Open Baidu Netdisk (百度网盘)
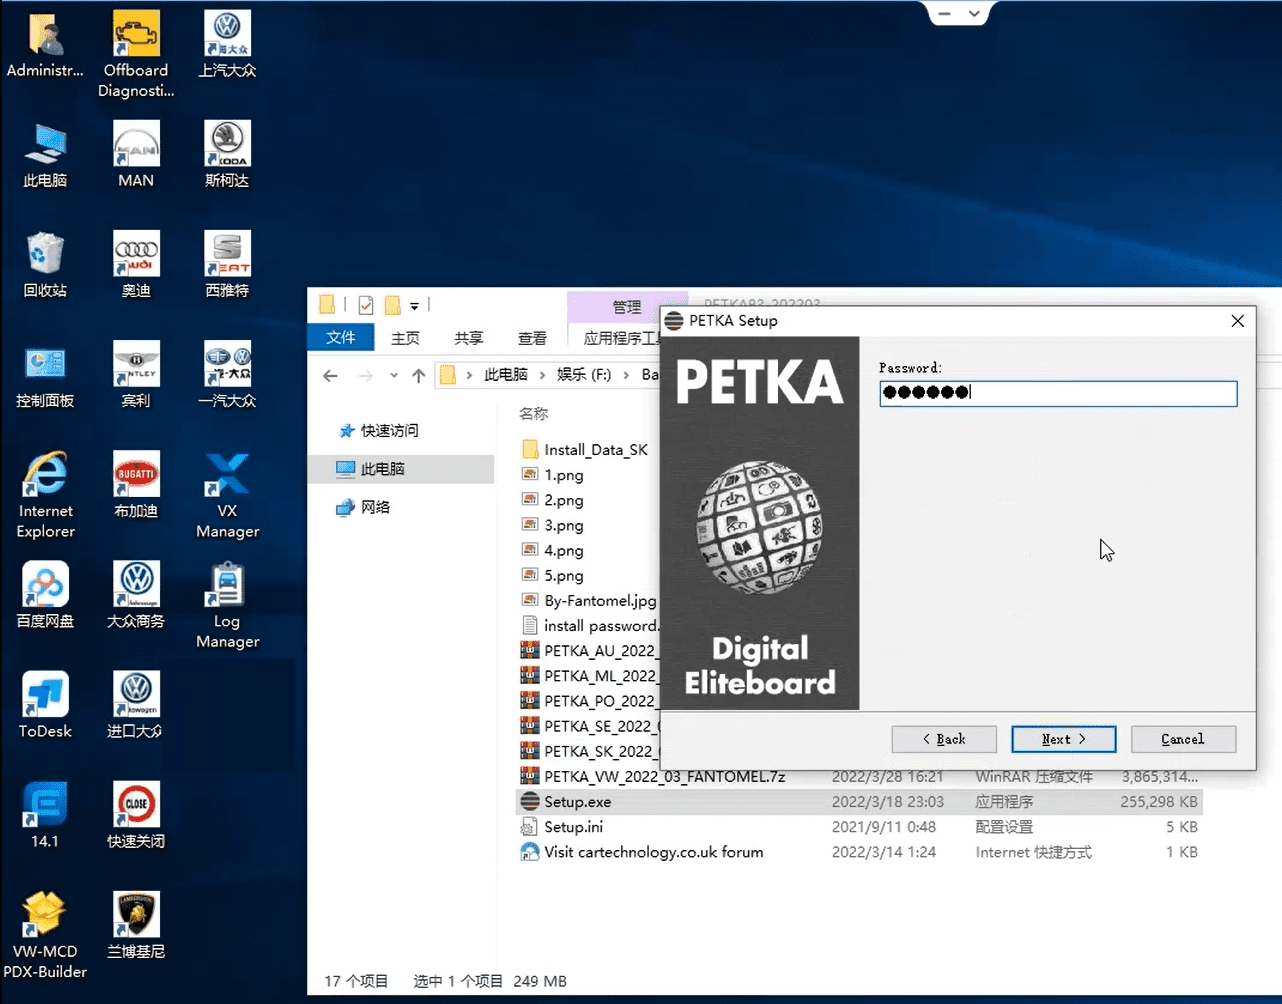Viewport: 1282px width, 1004px height. 44,590
